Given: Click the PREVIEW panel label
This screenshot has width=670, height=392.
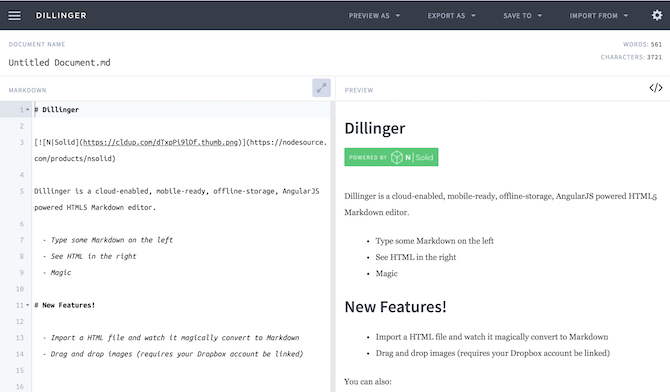Looking at the screenshot, I should click(x=359, y=90).
